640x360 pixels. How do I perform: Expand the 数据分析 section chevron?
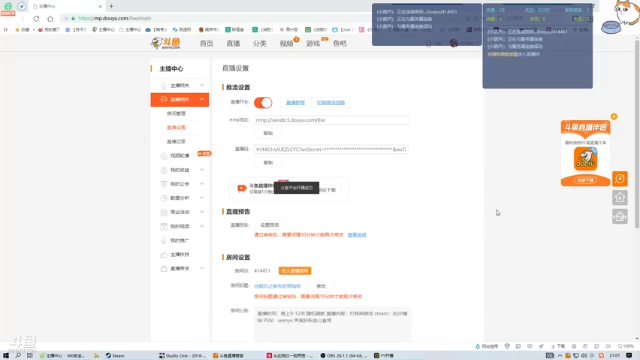(x=202, y=198)
